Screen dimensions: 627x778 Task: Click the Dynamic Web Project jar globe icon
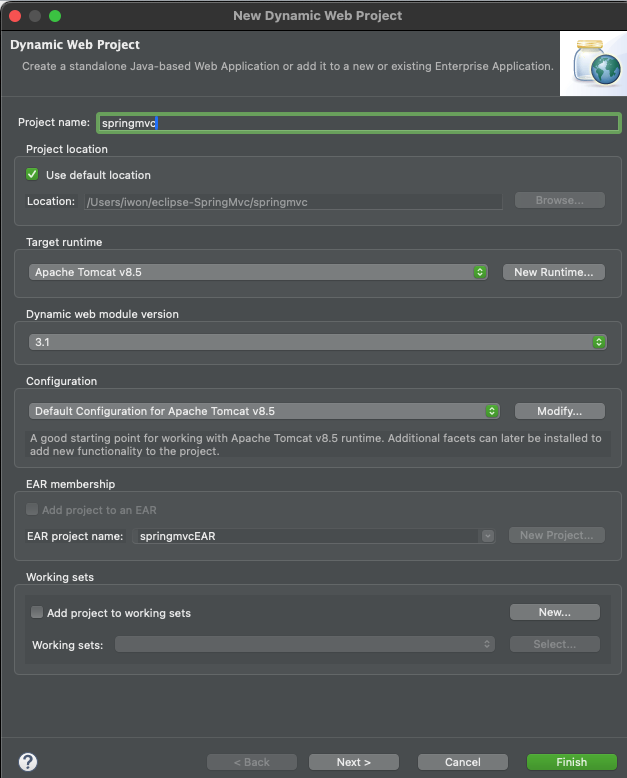click(596, 63)
